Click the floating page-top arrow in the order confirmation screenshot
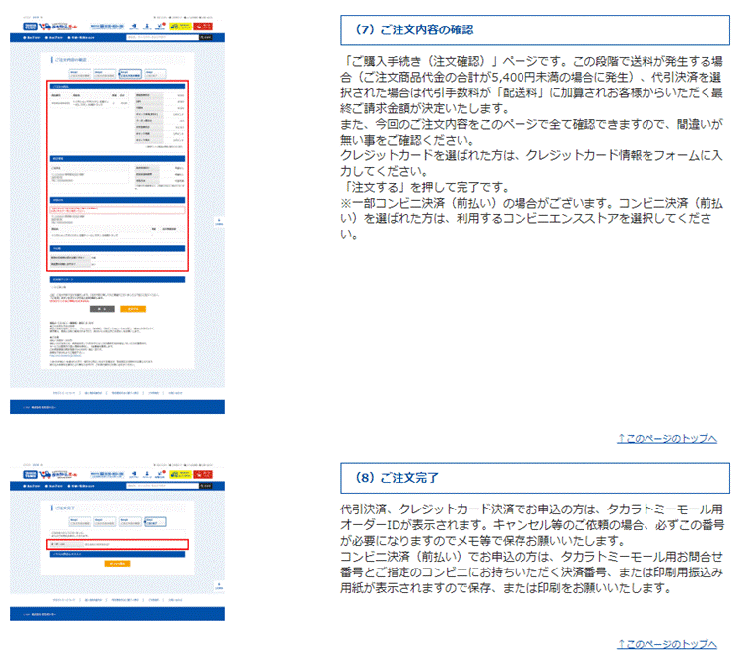Viewport: 740px width, 661px height. coord(219,222)
